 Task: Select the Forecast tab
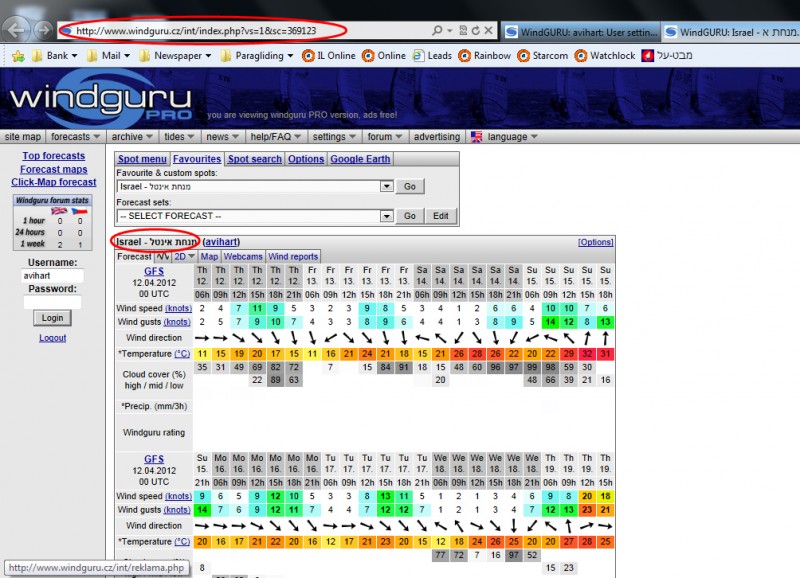[134, 257]
